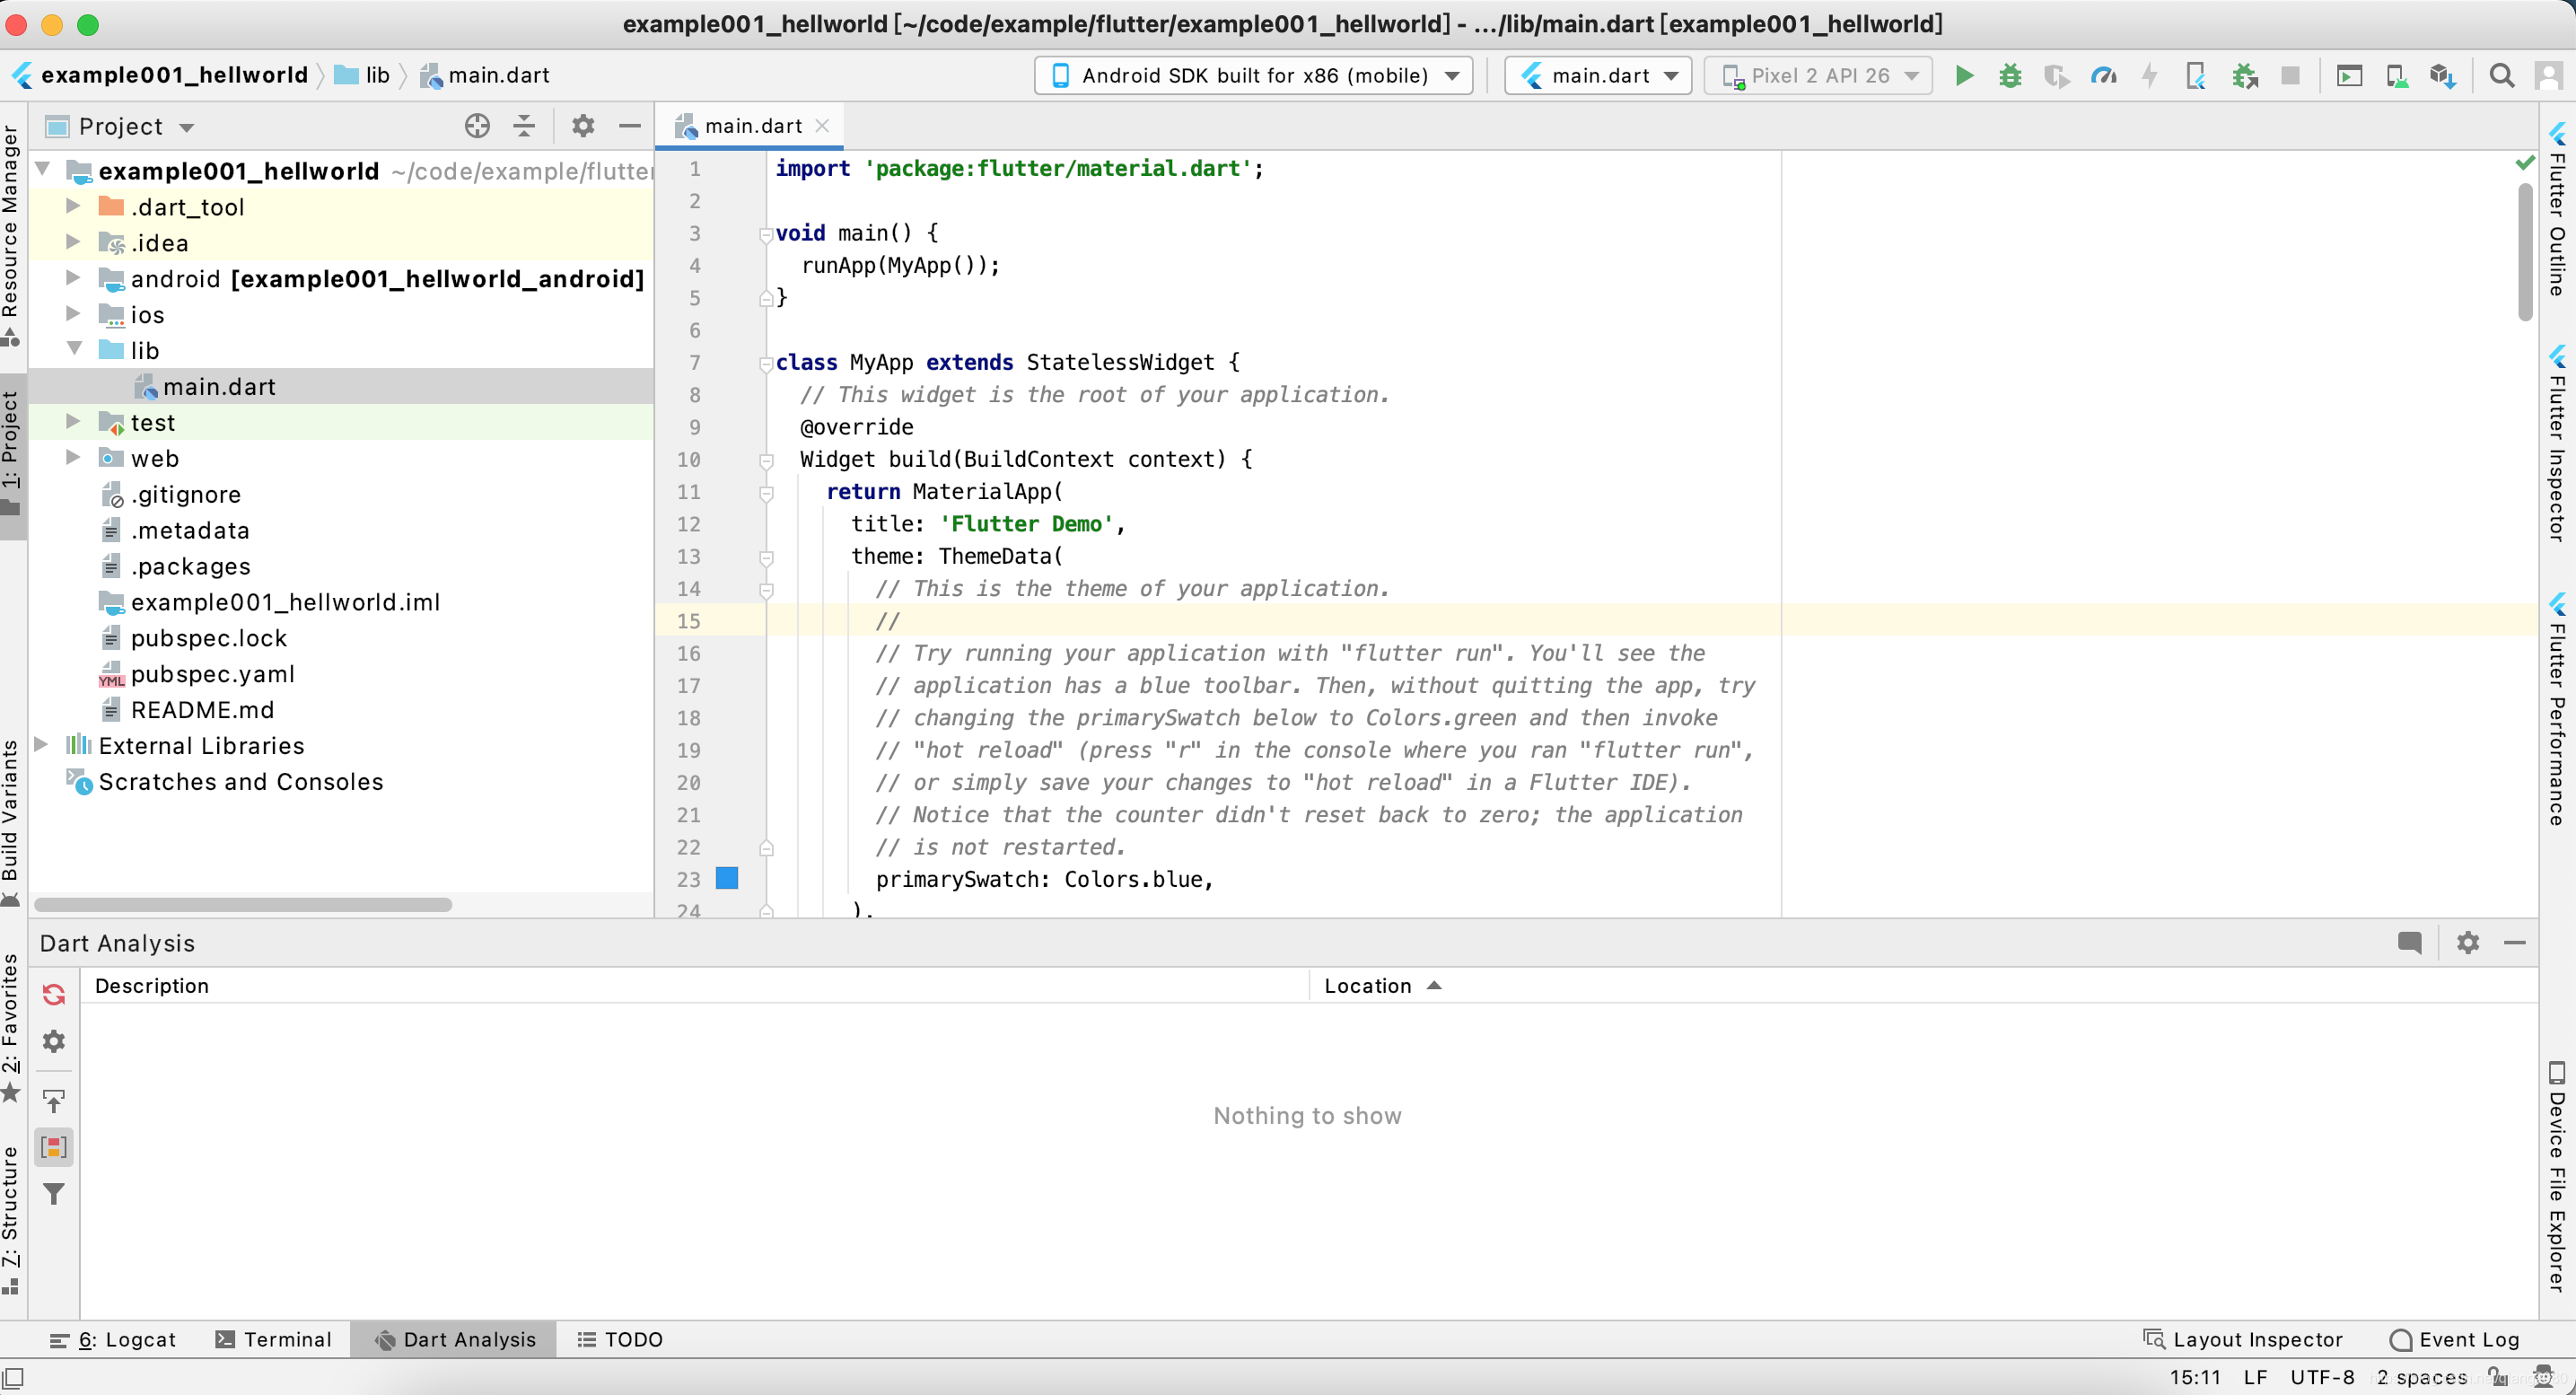Click example001_hellworld breadcrumb

[160, 76]
